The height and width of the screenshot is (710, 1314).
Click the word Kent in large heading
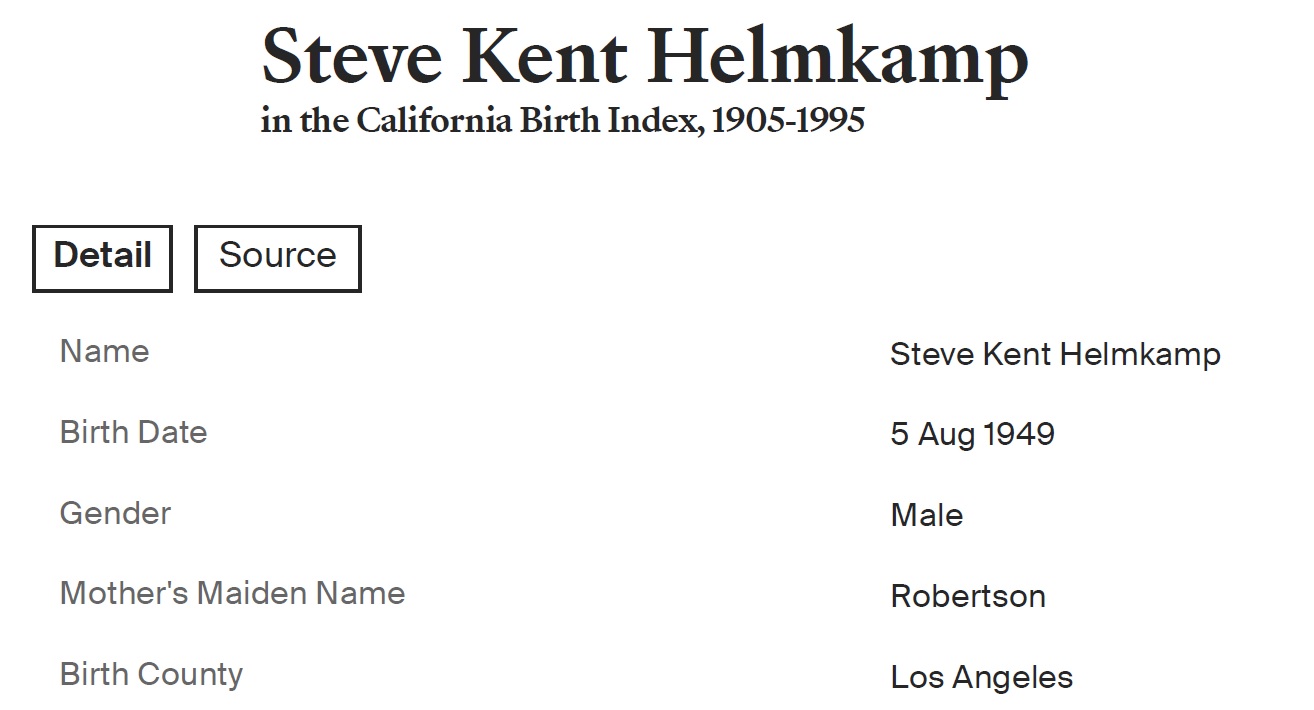coord(545,58)
